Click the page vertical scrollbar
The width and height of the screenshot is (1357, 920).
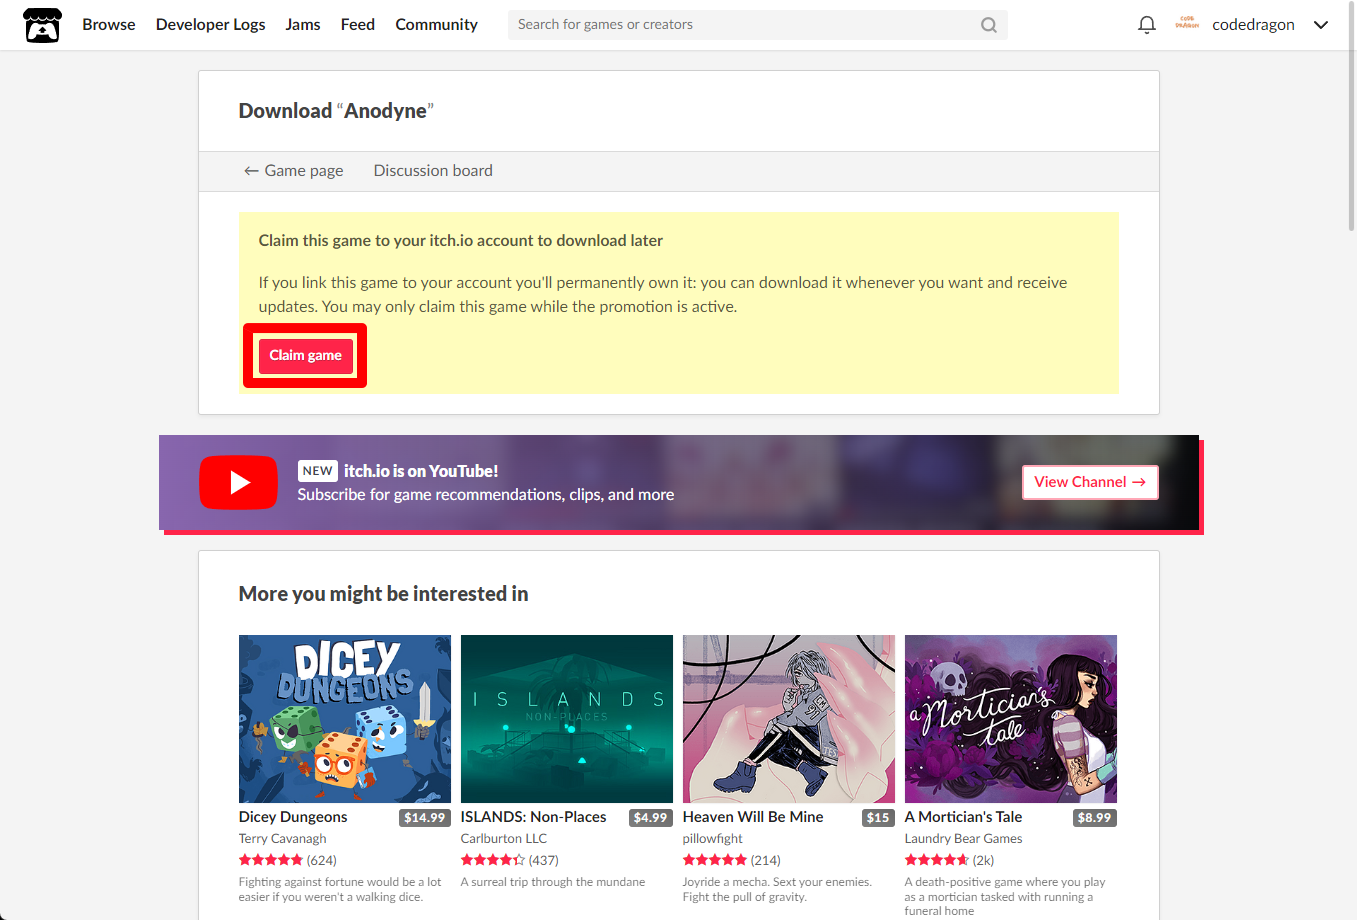click(1352, 117)
